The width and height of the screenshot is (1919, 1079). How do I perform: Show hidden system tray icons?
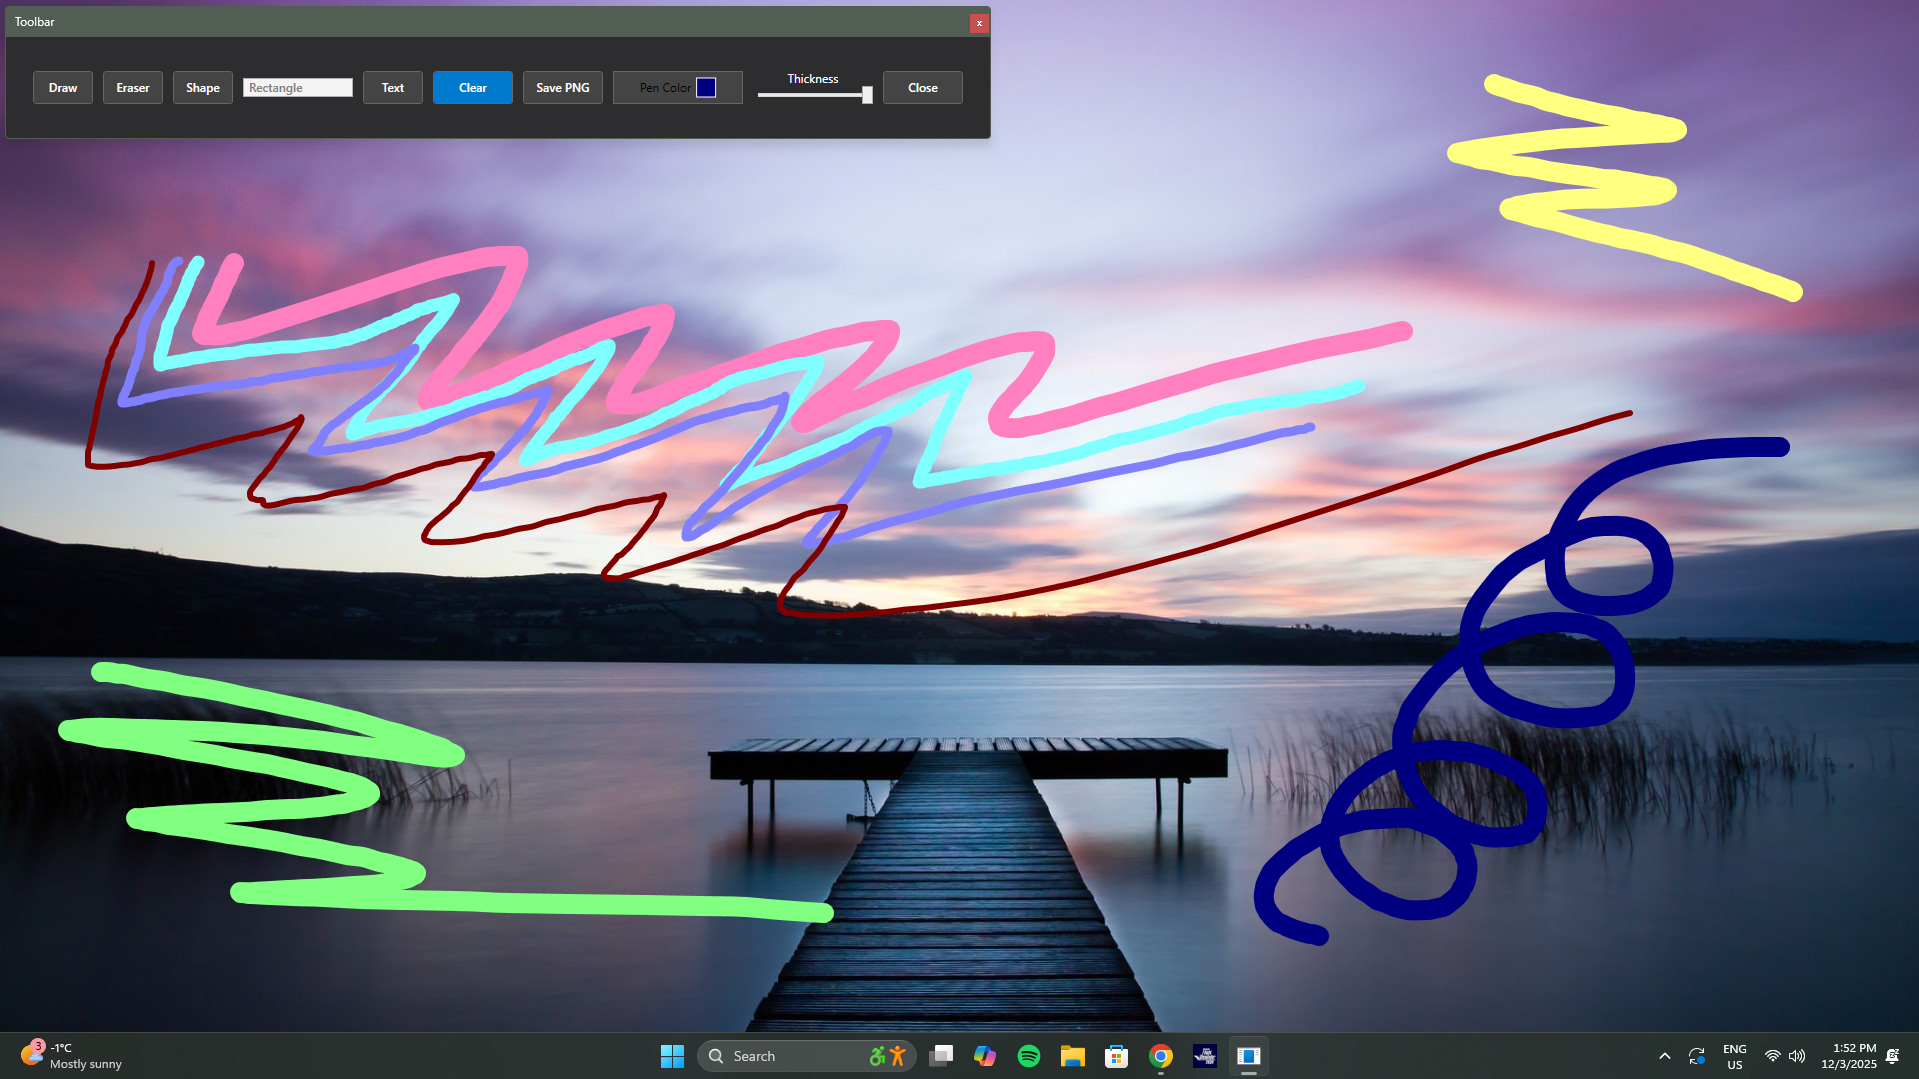[1665, 1056]
